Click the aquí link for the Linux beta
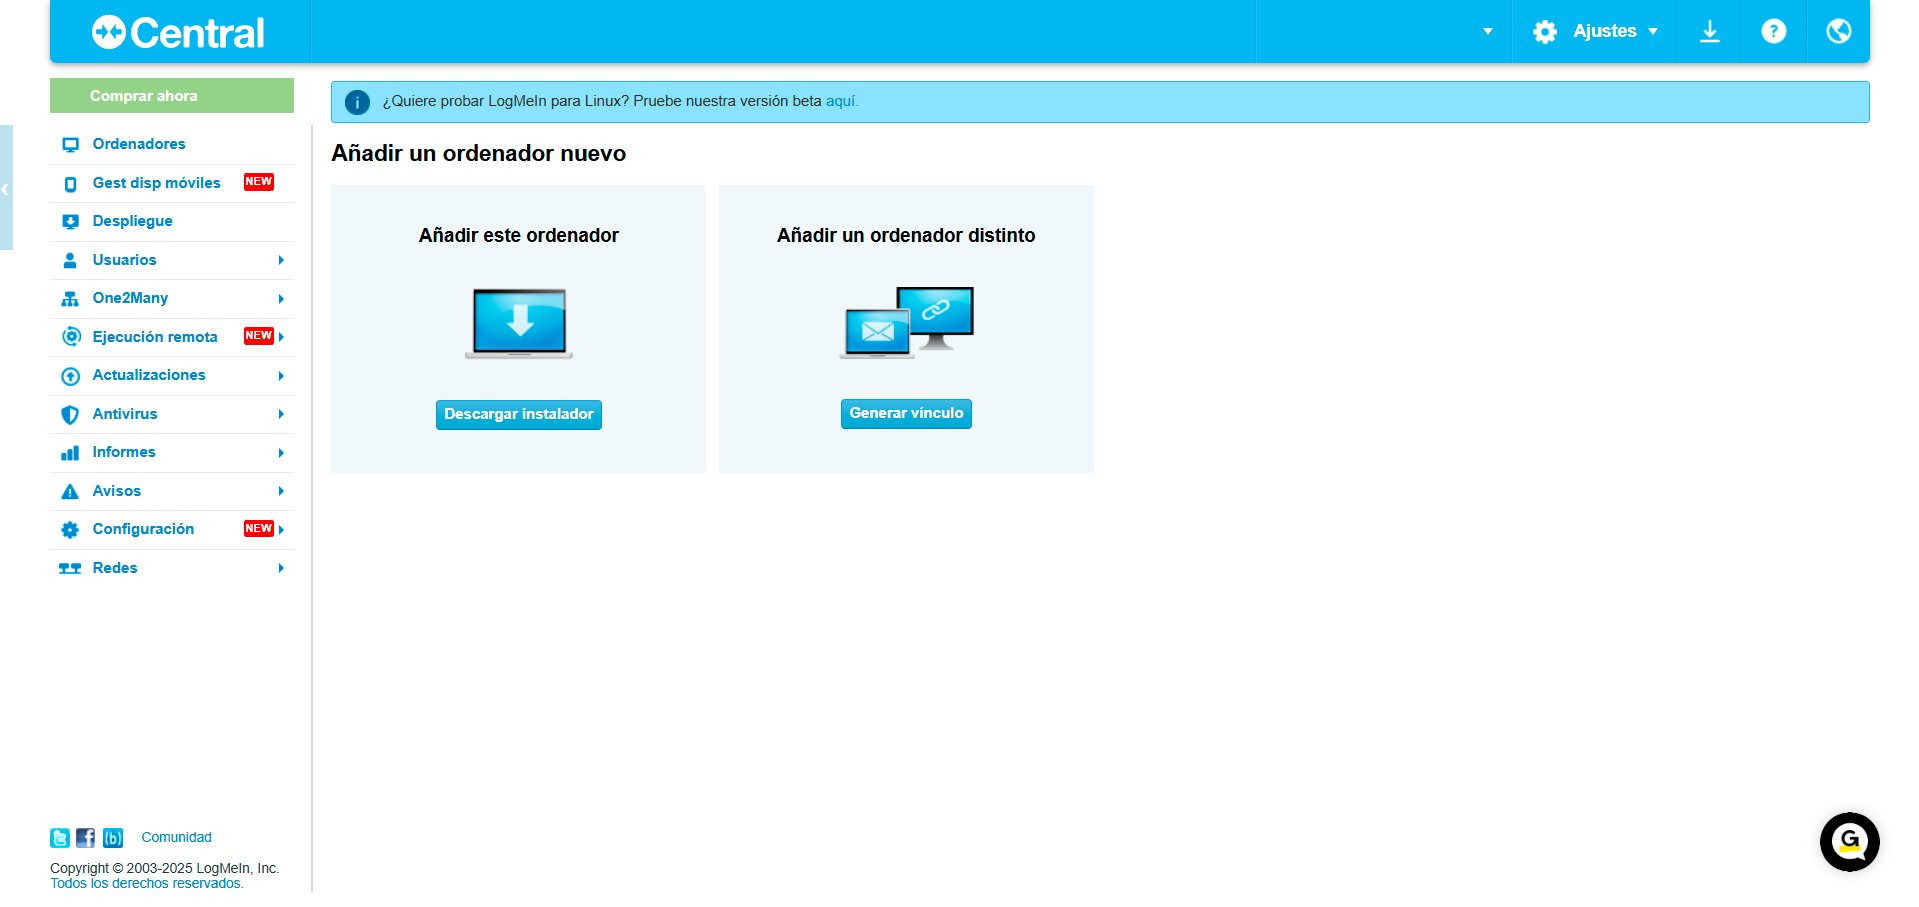Screen dimensions: 1919x907 838,101
